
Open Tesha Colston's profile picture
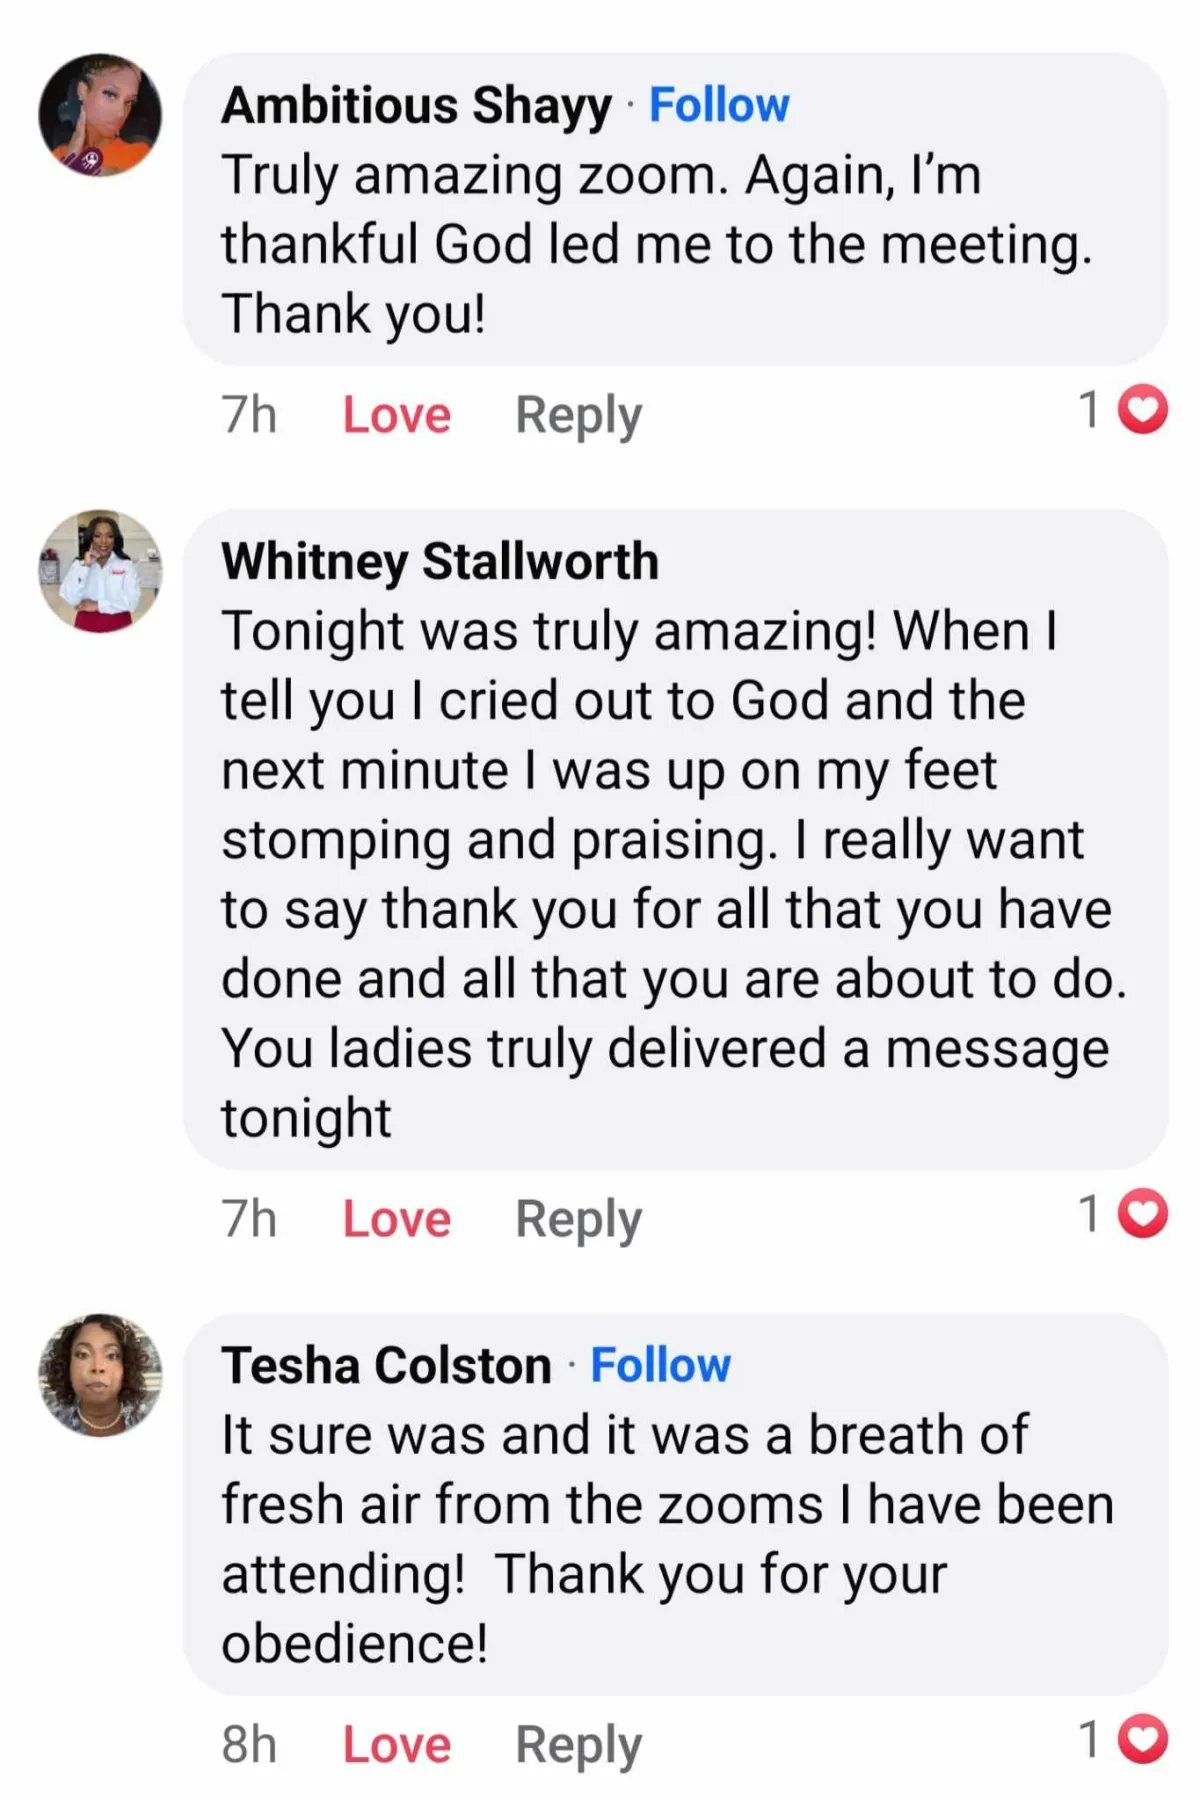99,1375
